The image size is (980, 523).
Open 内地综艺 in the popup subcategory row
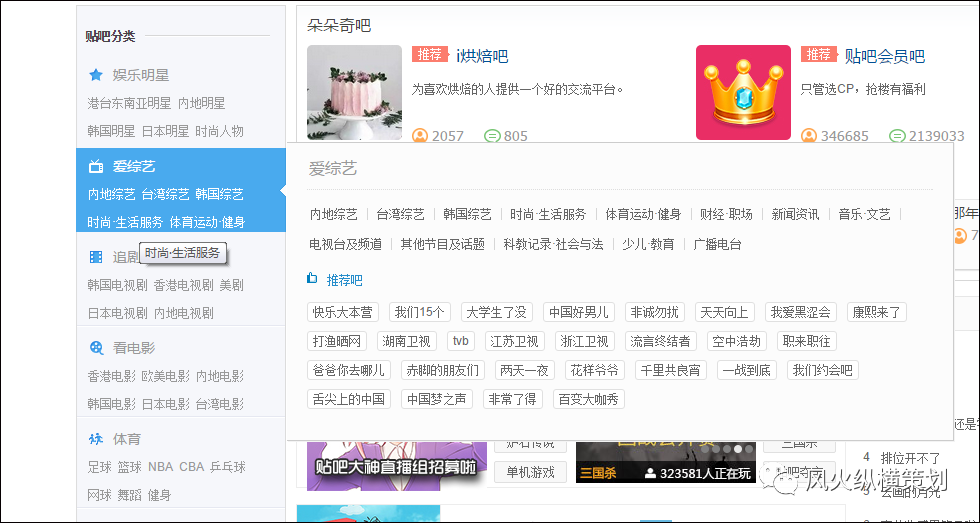point(334,214)
